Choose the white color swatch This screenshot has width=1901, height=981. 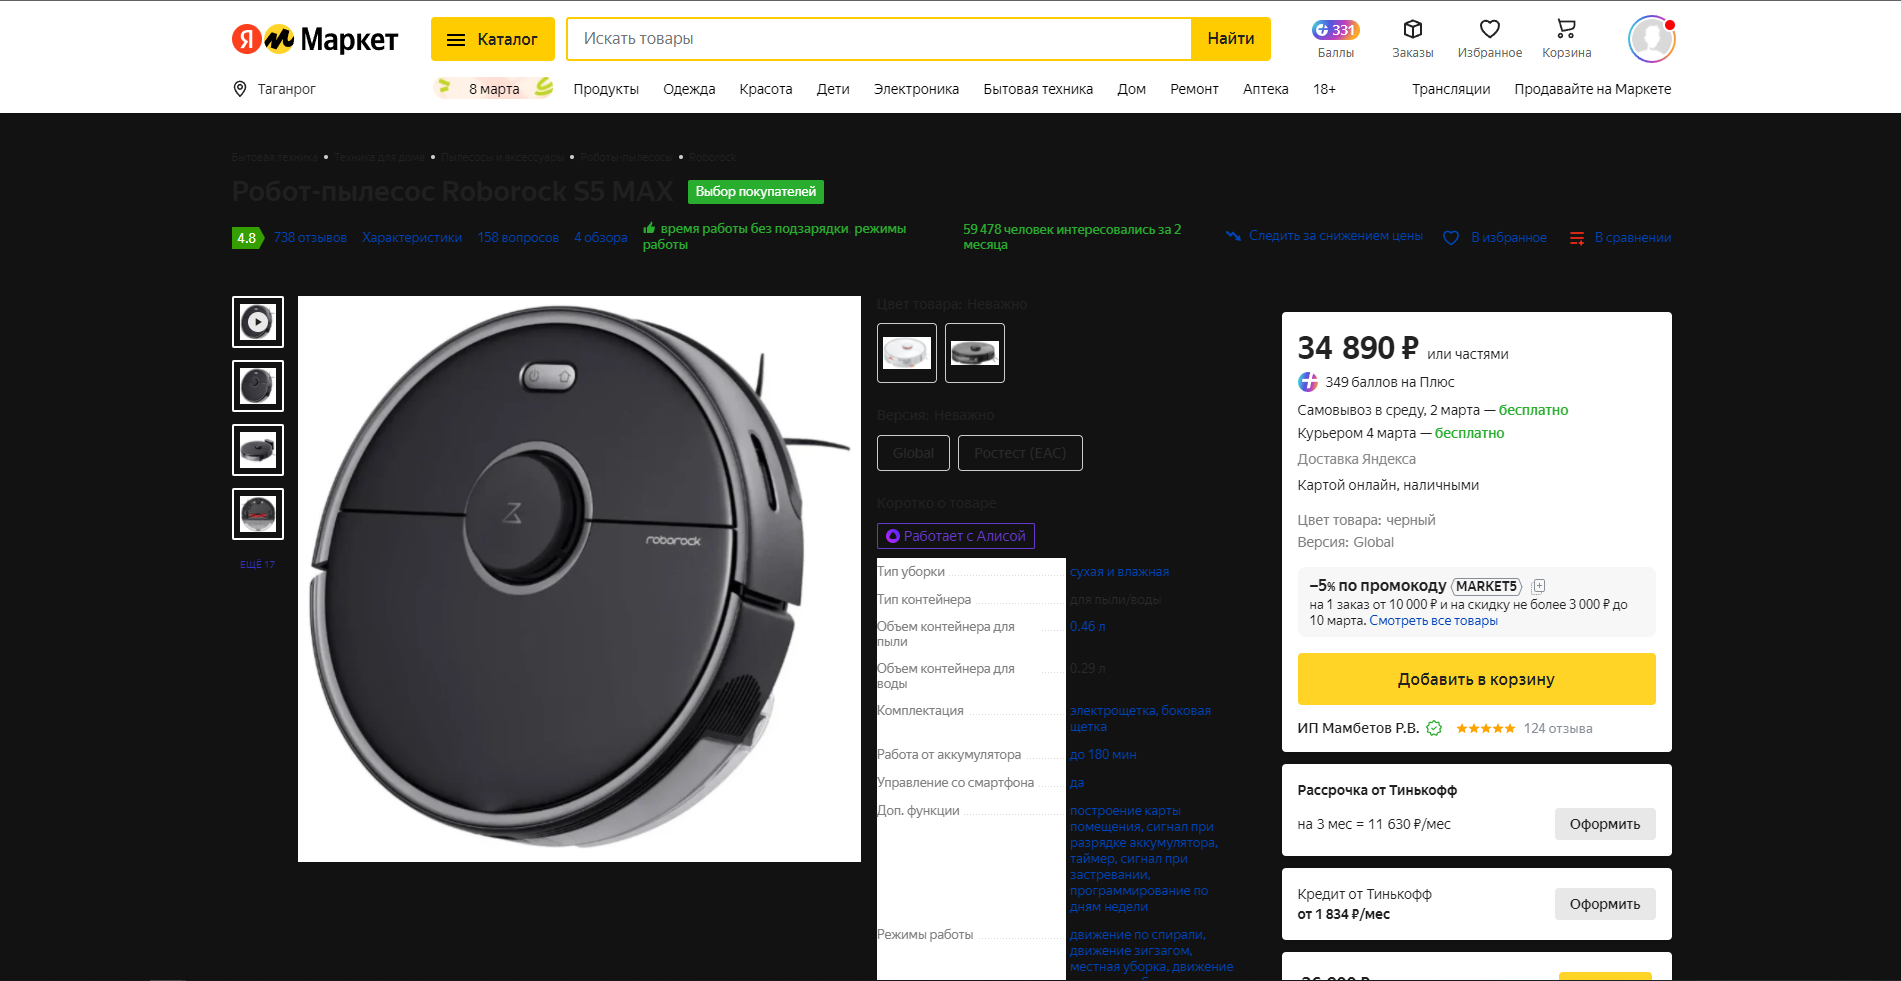pos(907,353)
